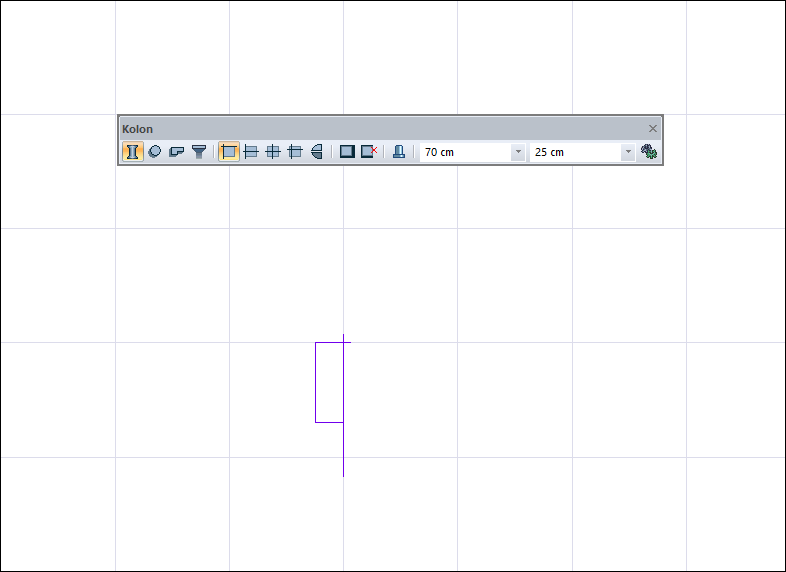Click into the 25 cm input field
This screenshot has width=786, height=572.
click(575, 152)
